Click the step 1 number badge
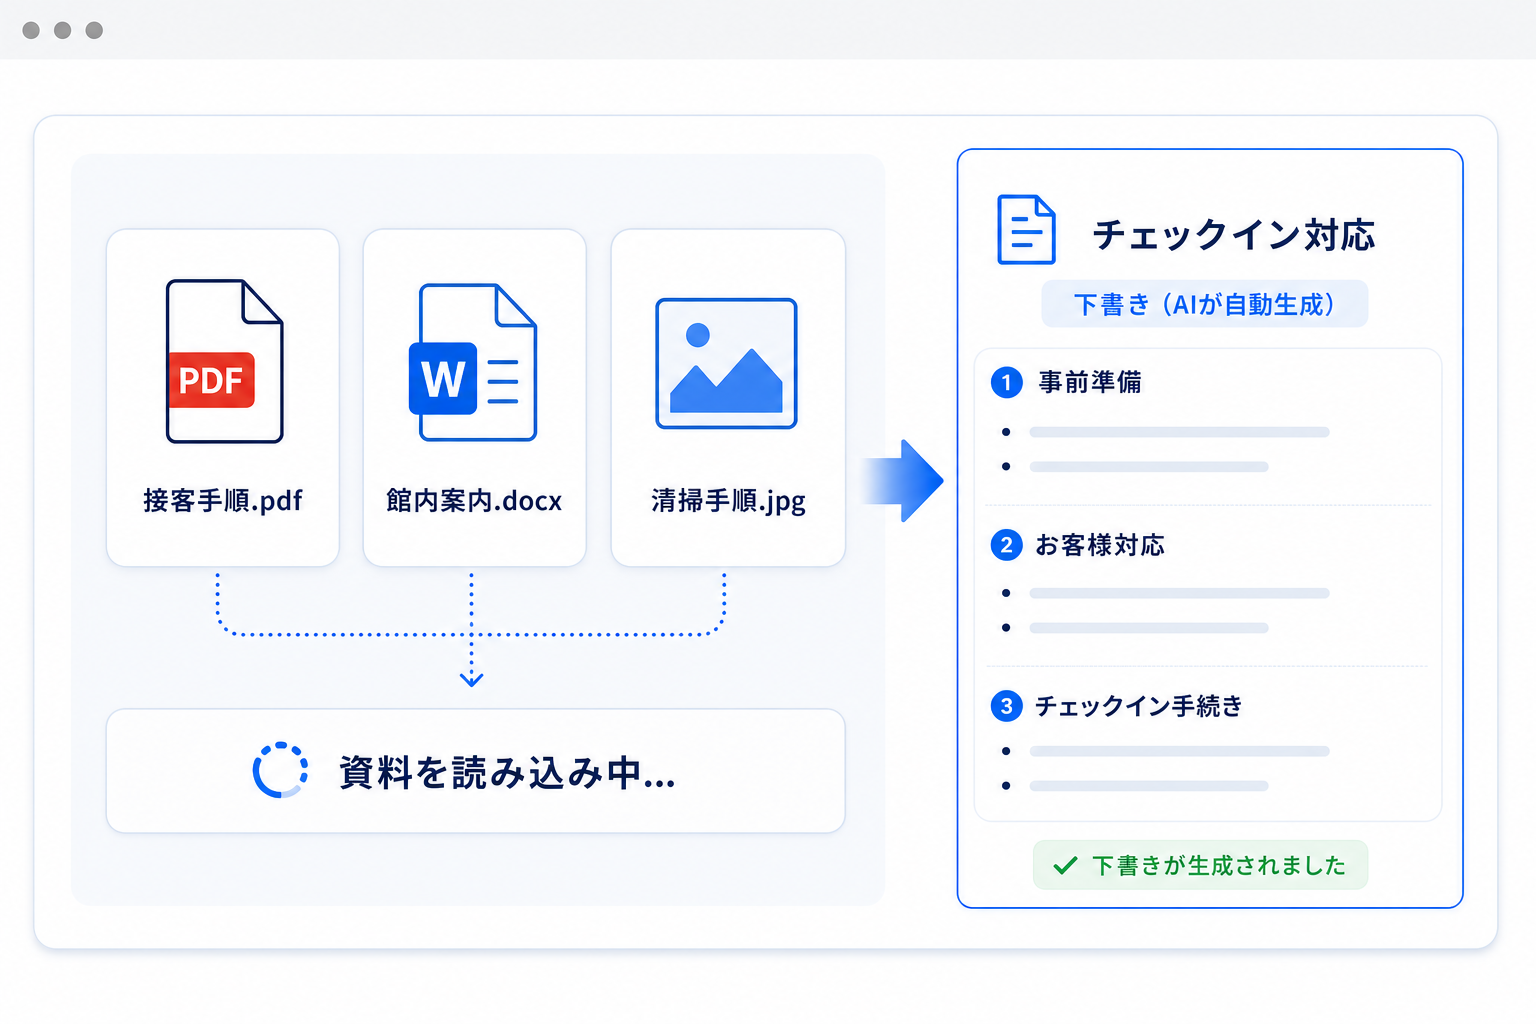Viewport: 1536px width, 1024px height. click(x=1006, y=382)
